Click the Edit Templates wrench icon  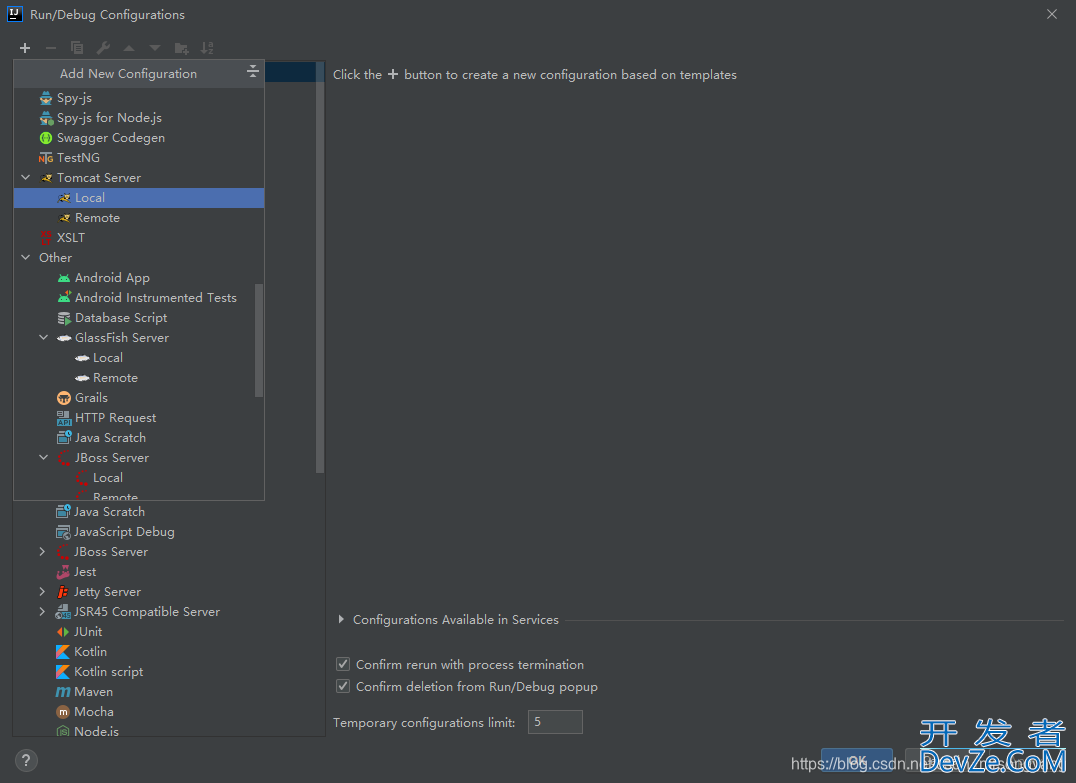click(103, 48)
